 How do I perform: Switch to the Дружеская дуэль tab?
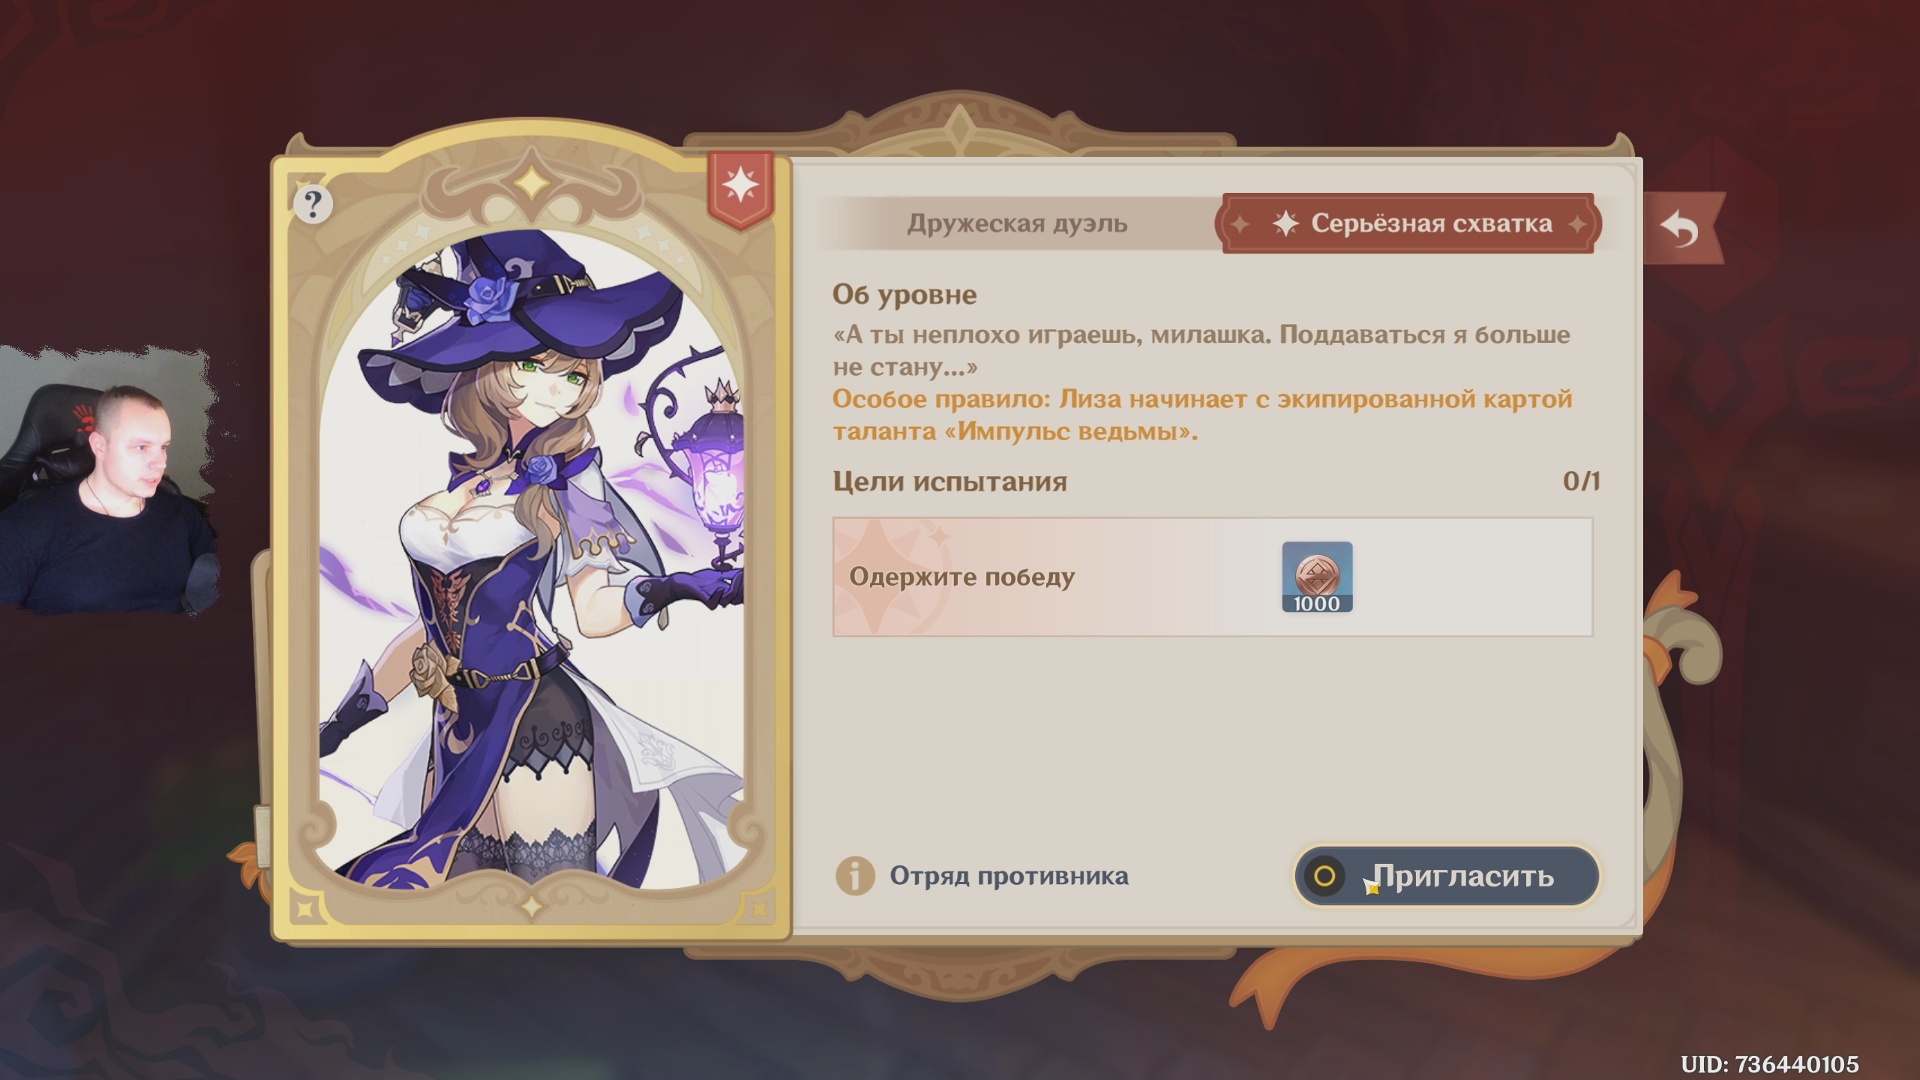click(x=1017, y=224)
